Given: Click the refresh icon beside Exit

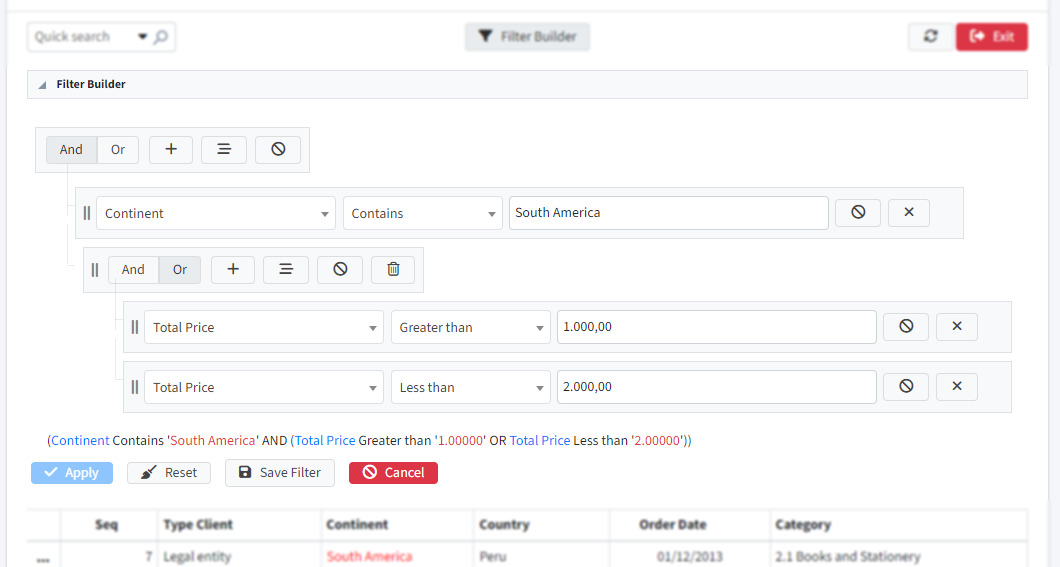Looking at the screenshot, I should click(x=930, y=37).
